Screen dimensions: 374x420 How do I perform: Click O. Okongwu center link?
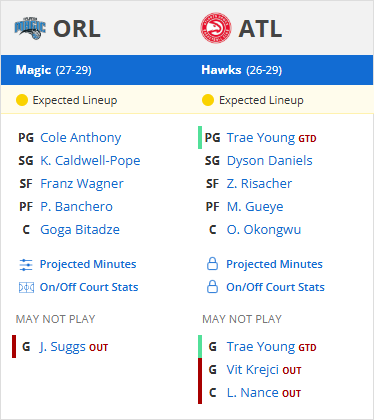click(x=264, y=230)
